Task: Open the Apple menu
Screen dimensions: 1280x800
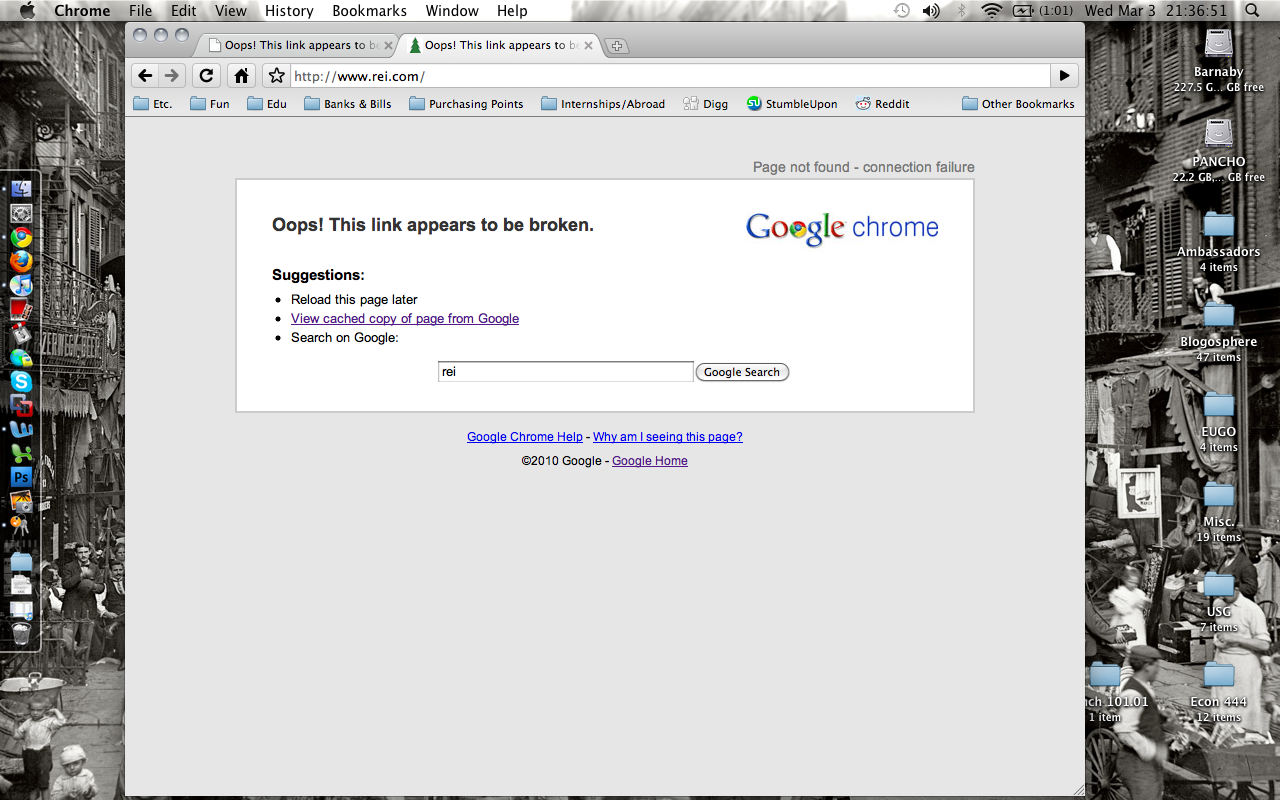Action: point(27,11)
